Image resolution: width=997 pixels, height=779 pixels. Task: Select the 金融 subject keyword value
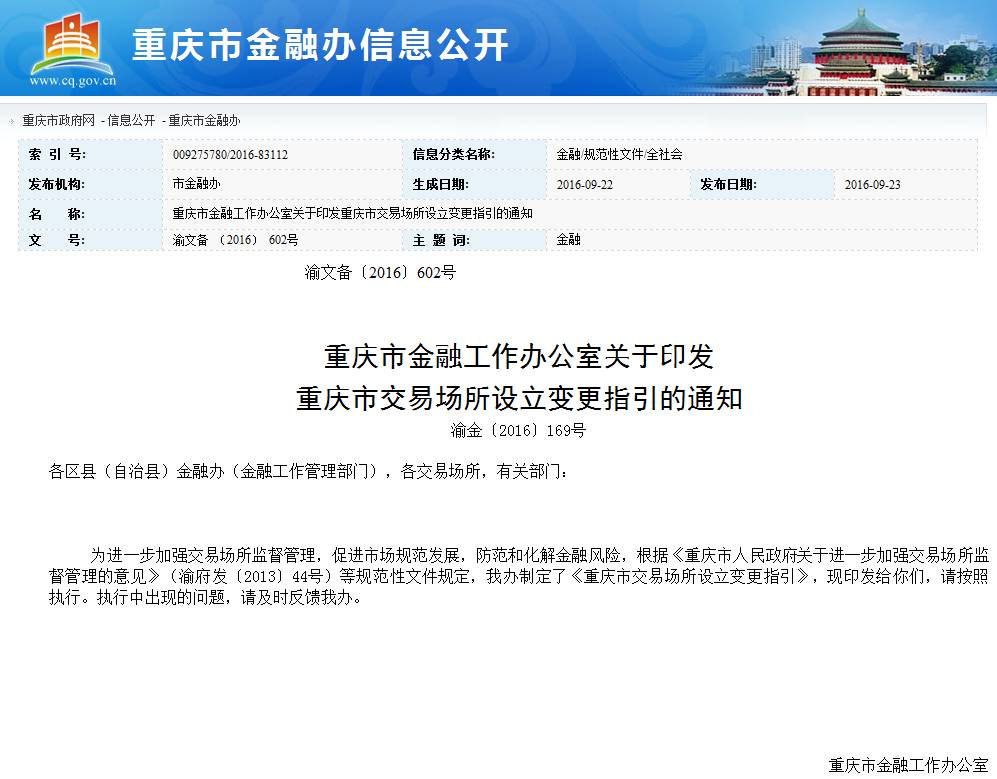click(568, 240)
